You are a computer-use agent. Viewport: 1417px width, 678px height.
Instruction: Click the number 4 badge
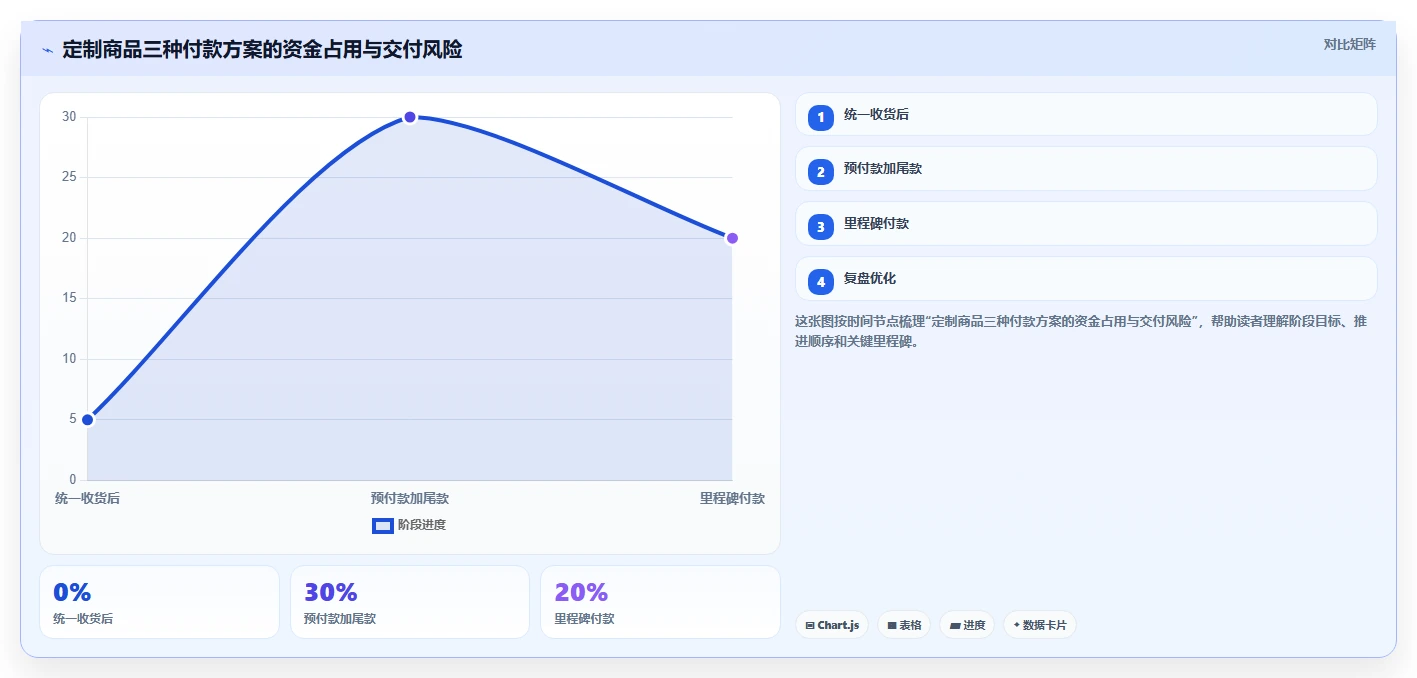coord(821,282)
